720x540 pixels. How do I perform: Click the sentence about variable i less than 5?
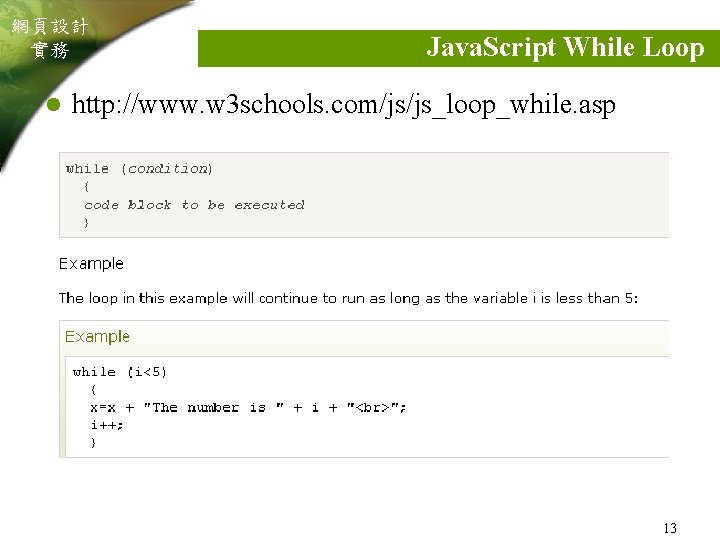pos(348,298)
